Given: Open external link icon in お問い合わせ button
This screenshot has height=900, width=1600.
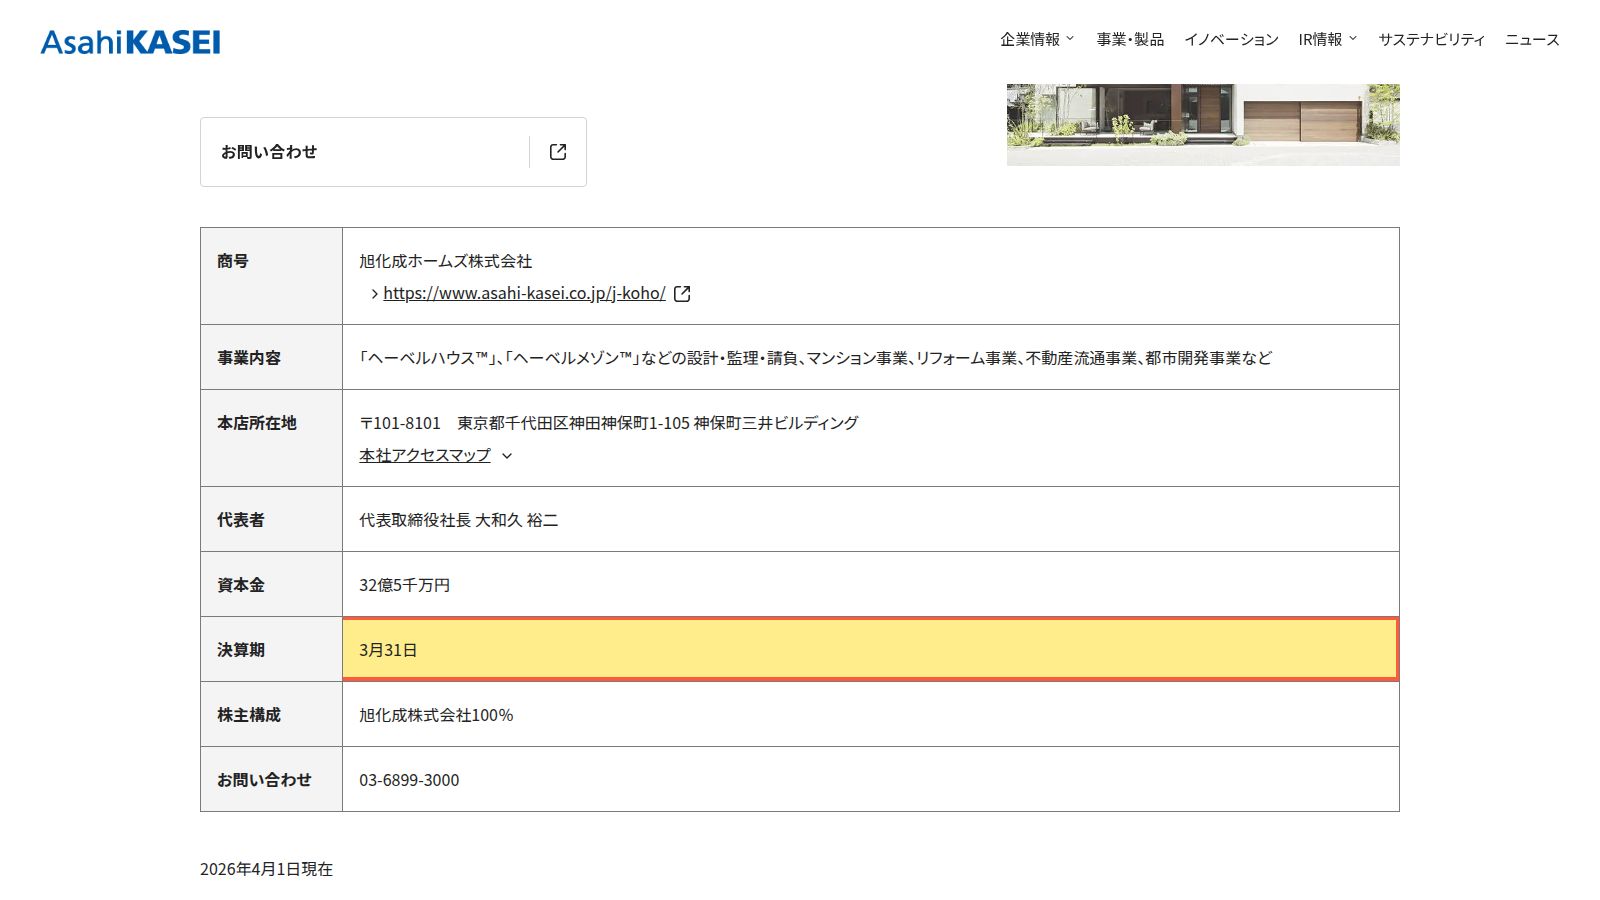Looking at the screenshot, I should pyautogui.click(x=558, y=152).
